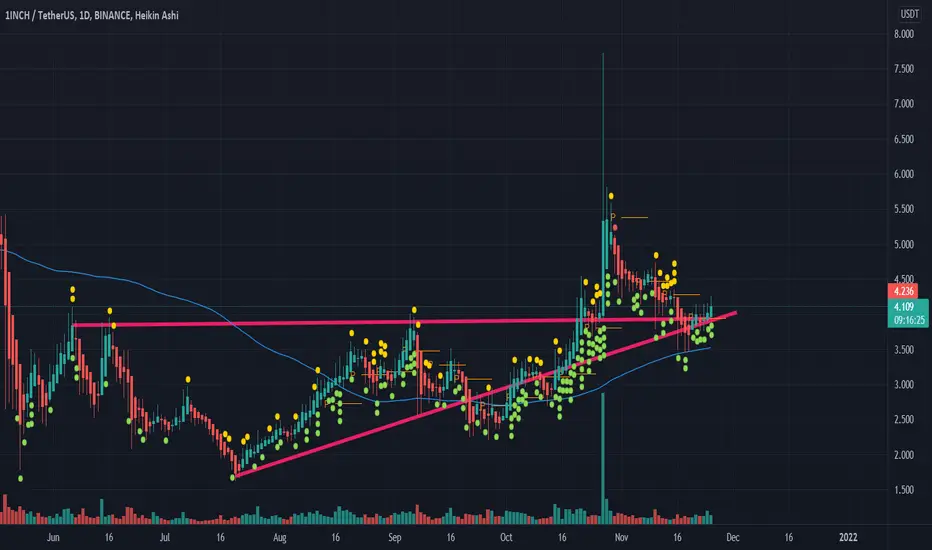Click the 8.000 price axis label

(903, 34)
